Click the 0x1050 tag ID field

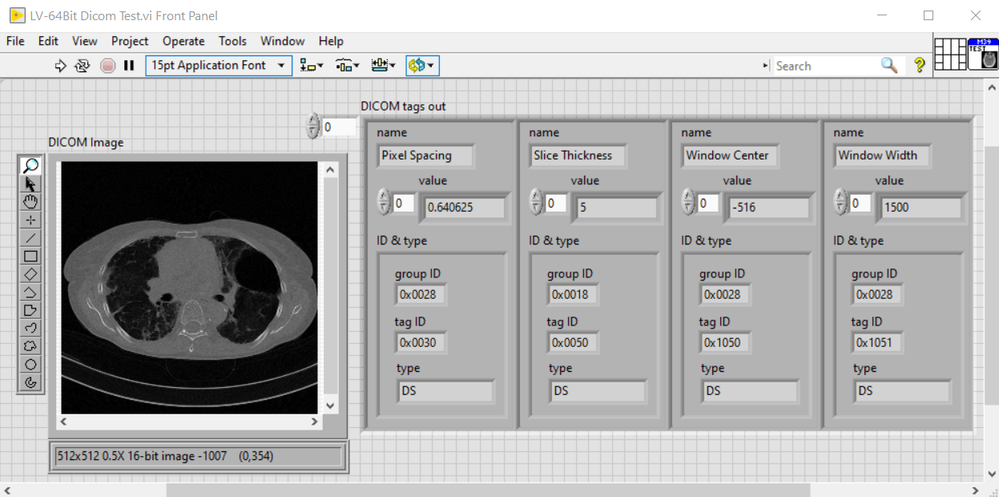pyautogui.click(x=723, y=343)
